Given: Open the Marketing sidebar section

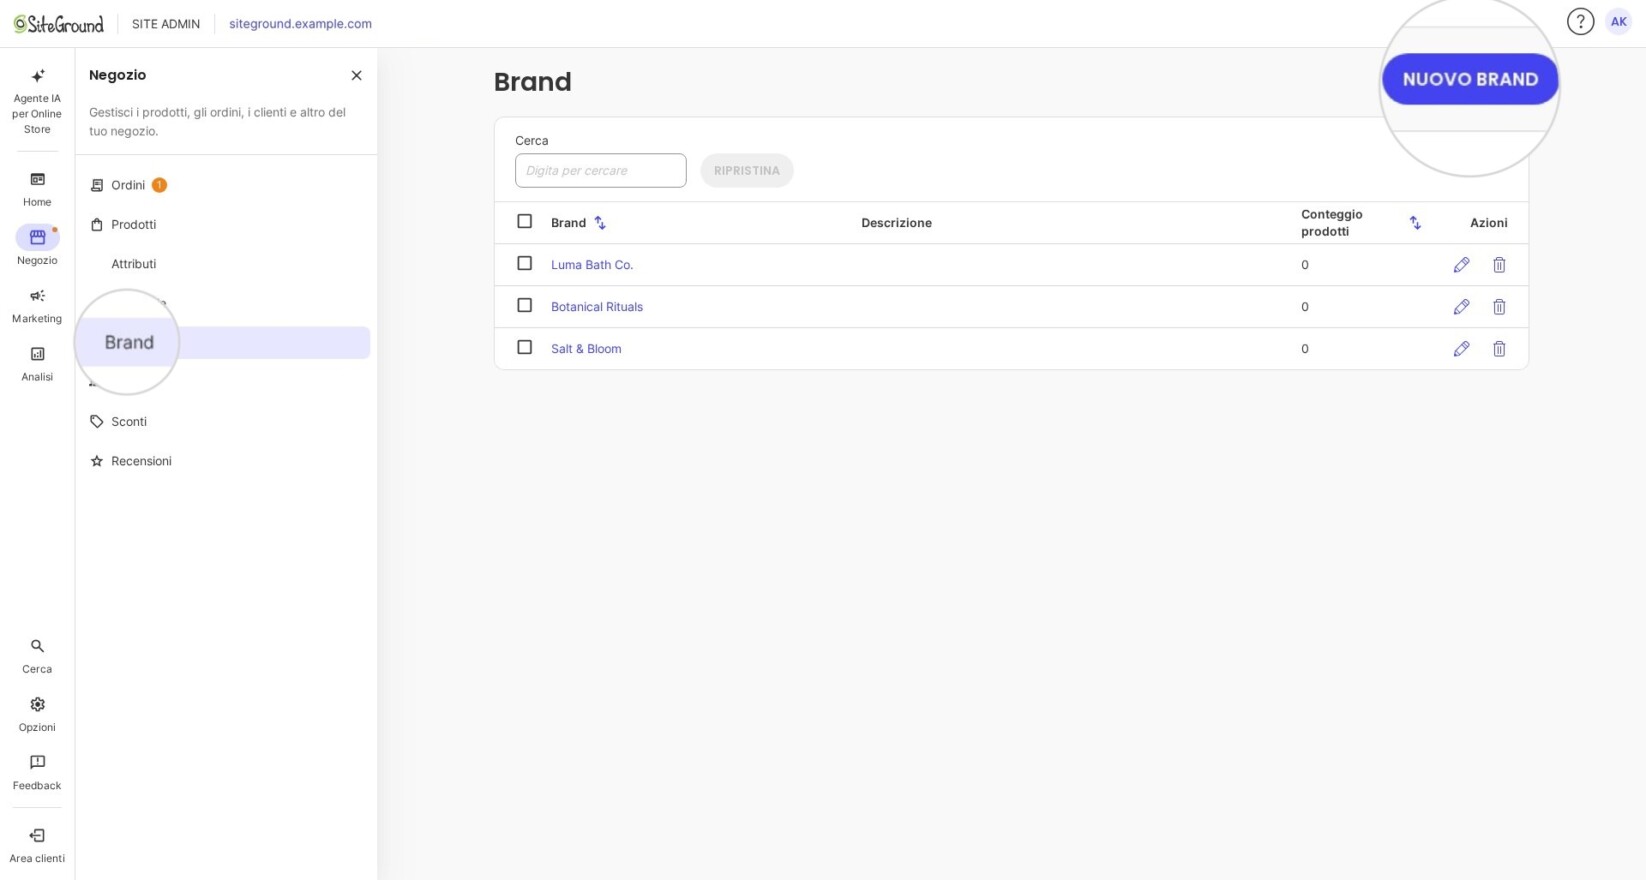Looking at the screenshot, I should (x=37, y=305).
